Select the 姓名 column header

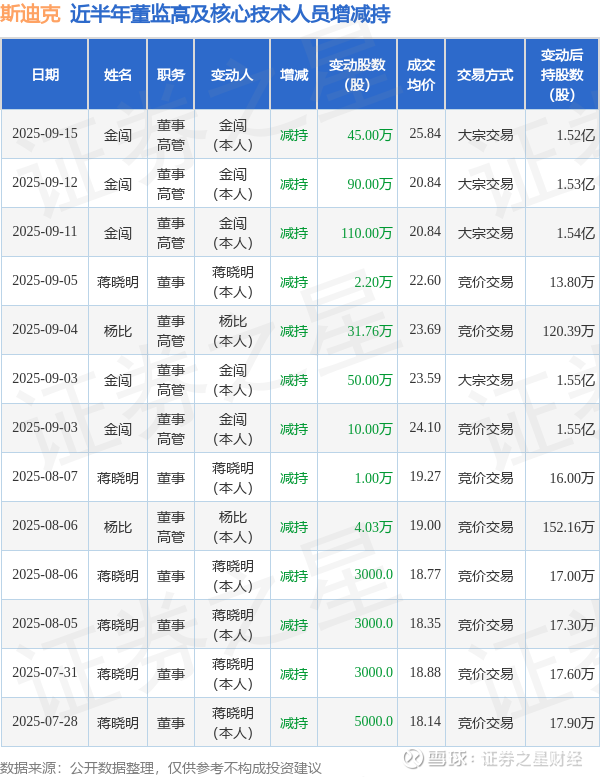pyautogui.click(x=117, y=75)
